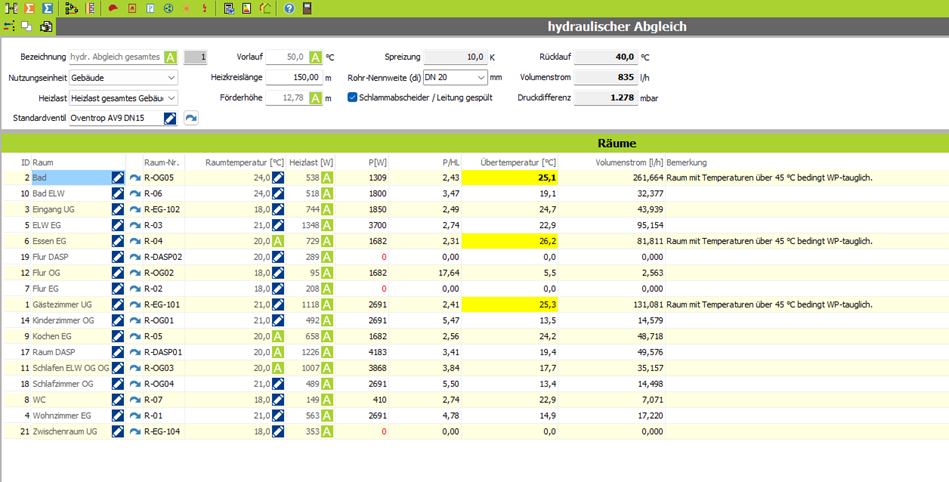Select volume flow value 131,081
The width and height of the screenshot is (949, 482).
[x=648, y=305]
